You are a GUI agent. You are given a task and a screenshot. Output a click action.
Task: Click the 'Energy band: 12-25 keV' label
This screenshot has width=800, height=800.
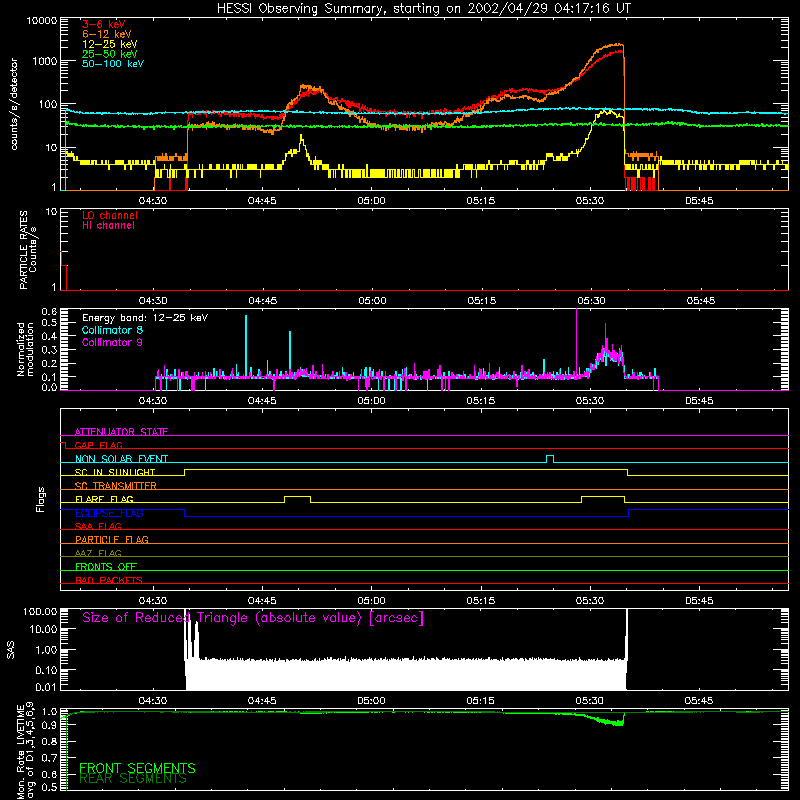pyautogui.click(x=145, y=318)
